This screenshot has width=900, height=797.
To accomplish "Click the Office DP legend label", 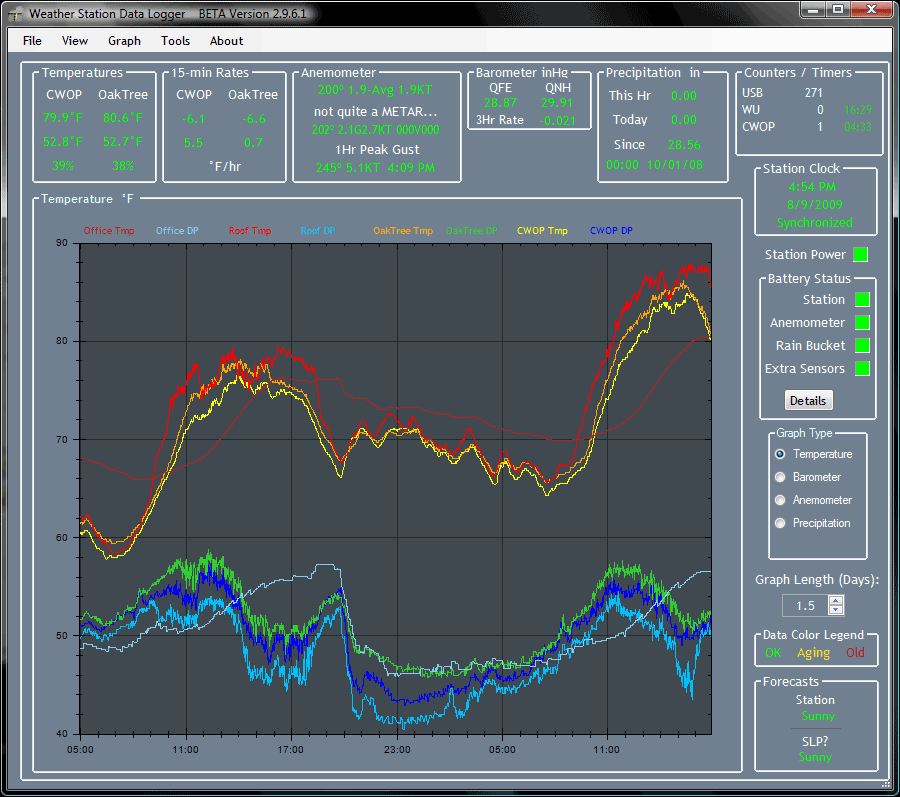I will click(x=177, y=231).
